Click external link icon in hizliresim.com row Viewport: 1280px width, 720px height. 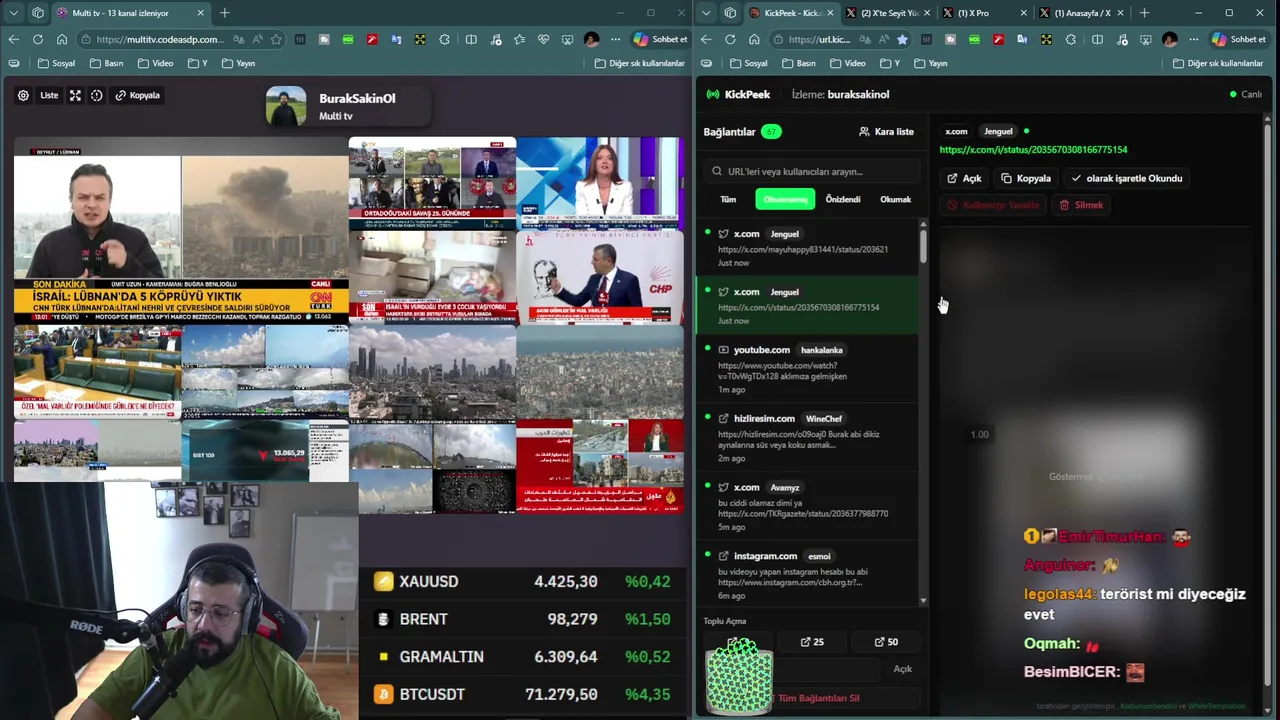click(723, 418)
